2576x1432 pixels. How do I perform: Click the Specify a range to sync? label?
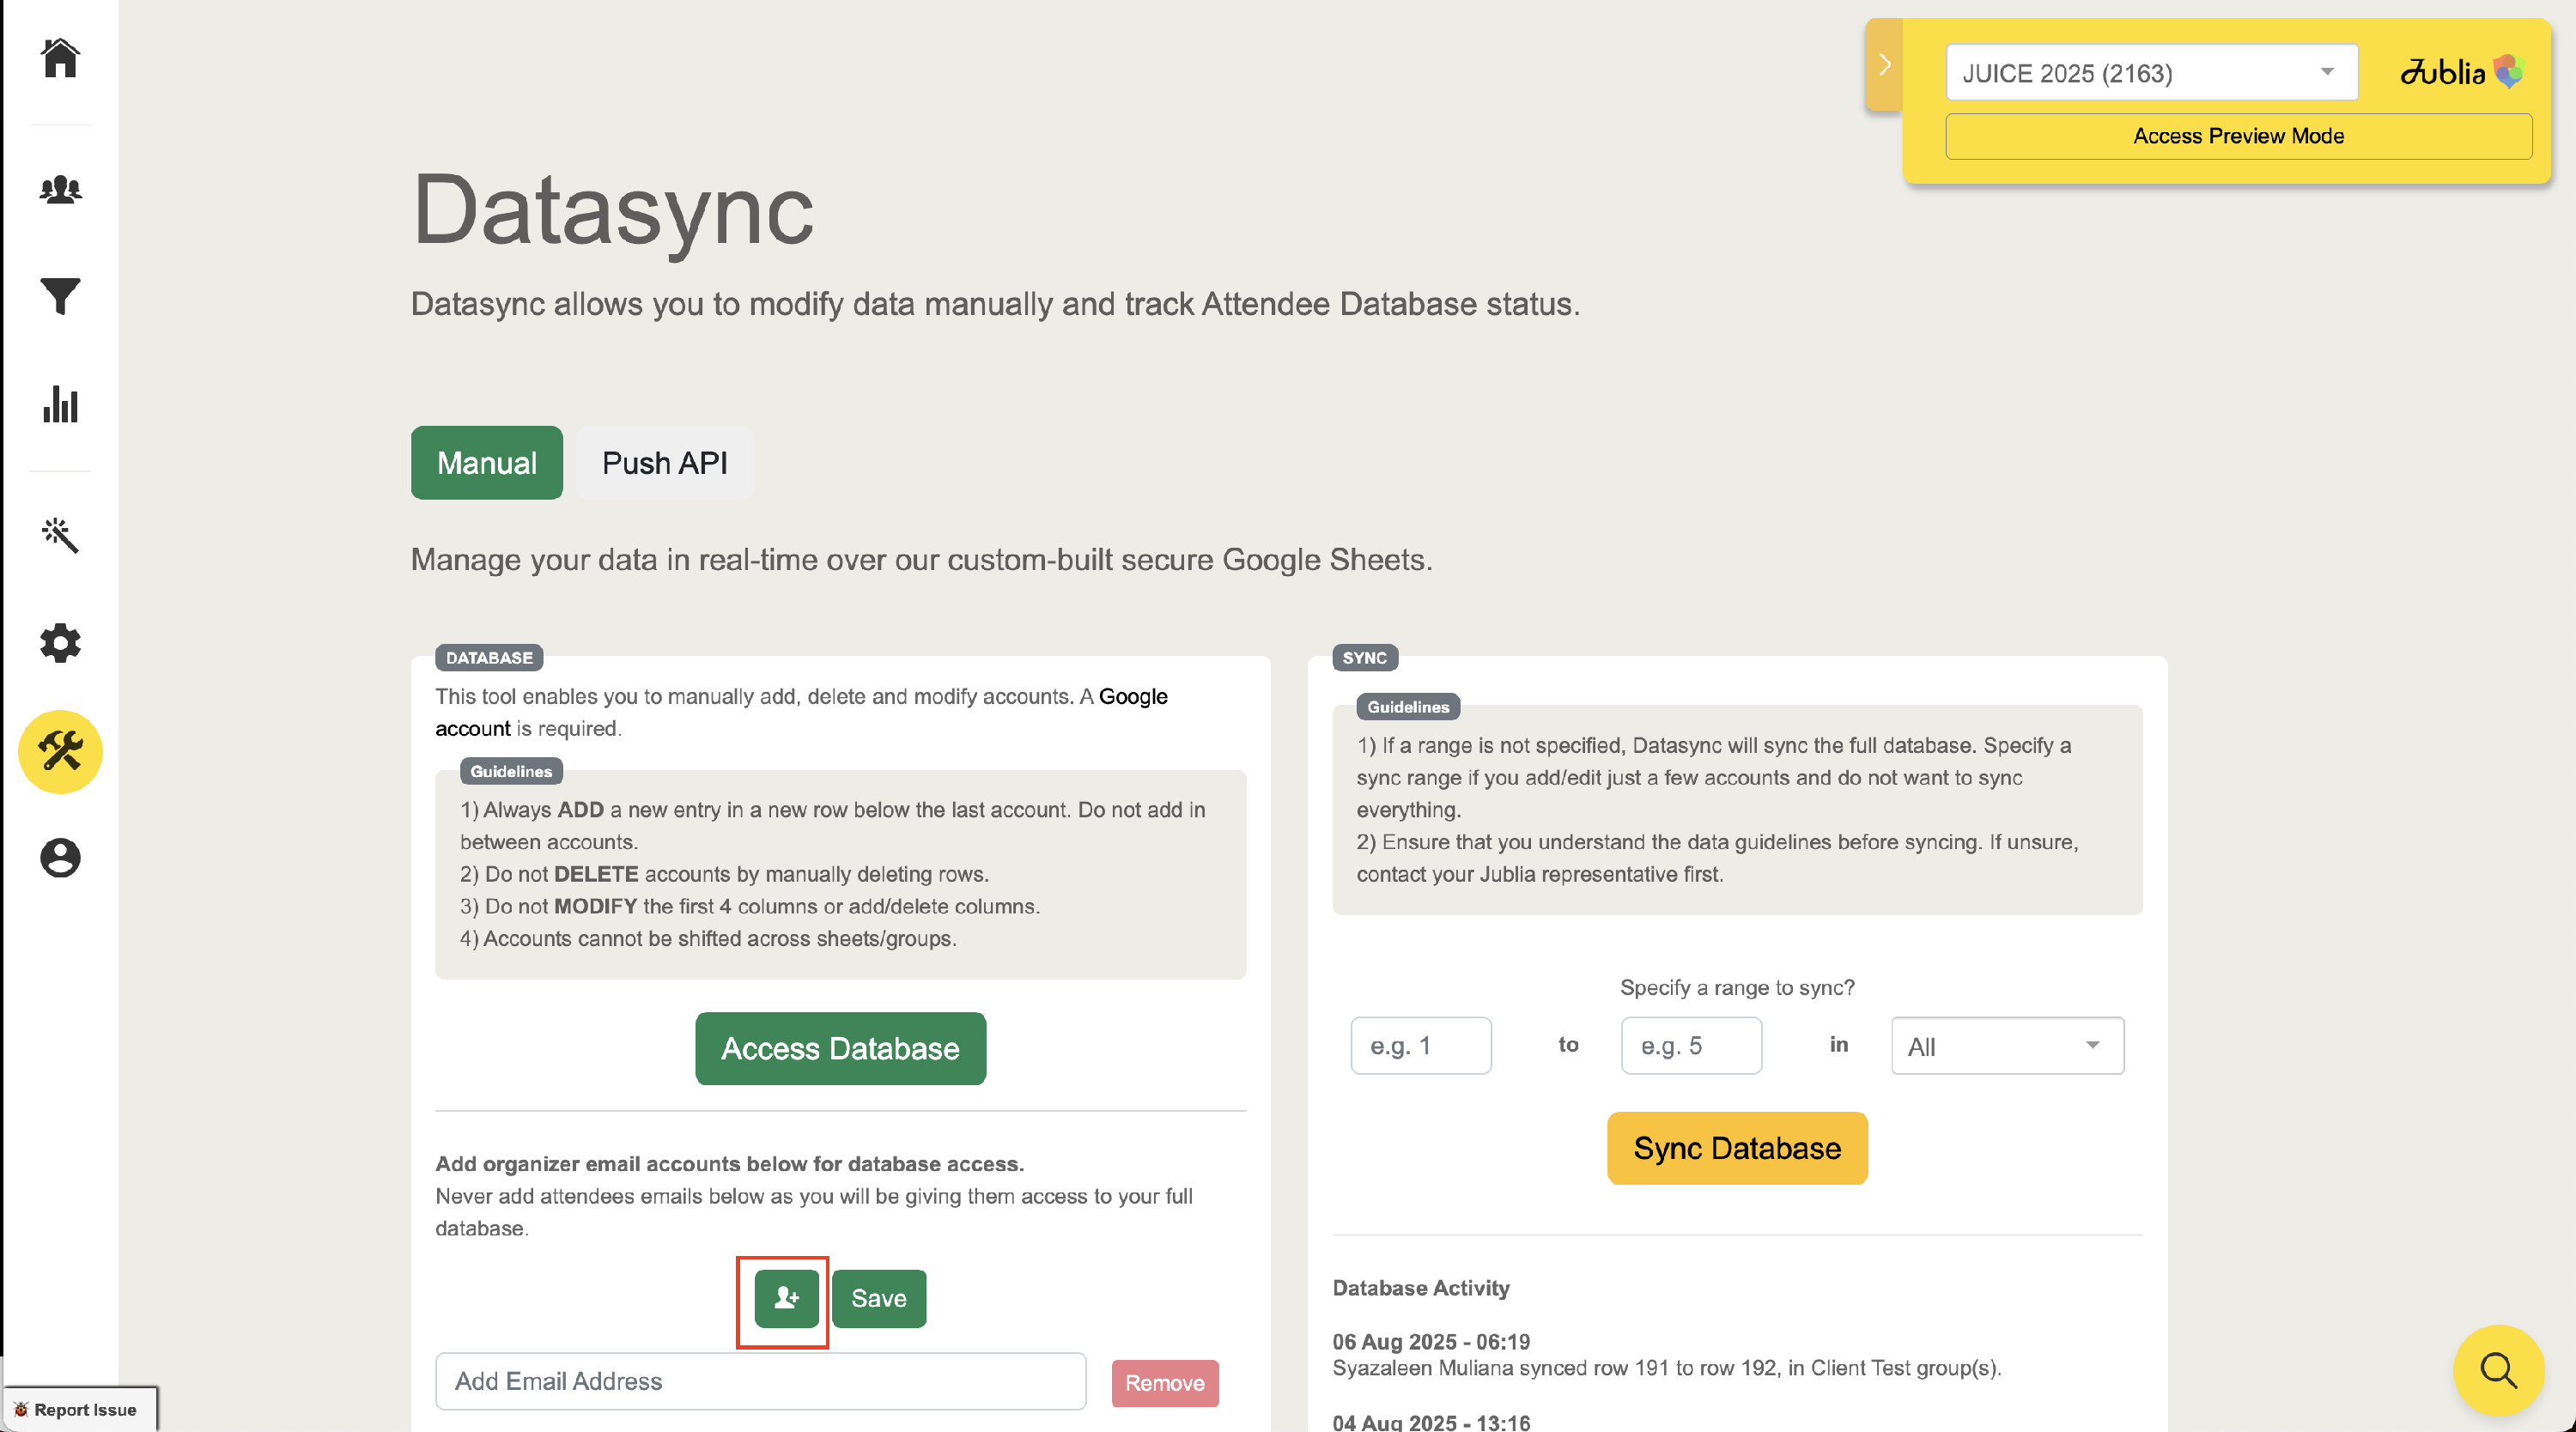point(1737,988)
